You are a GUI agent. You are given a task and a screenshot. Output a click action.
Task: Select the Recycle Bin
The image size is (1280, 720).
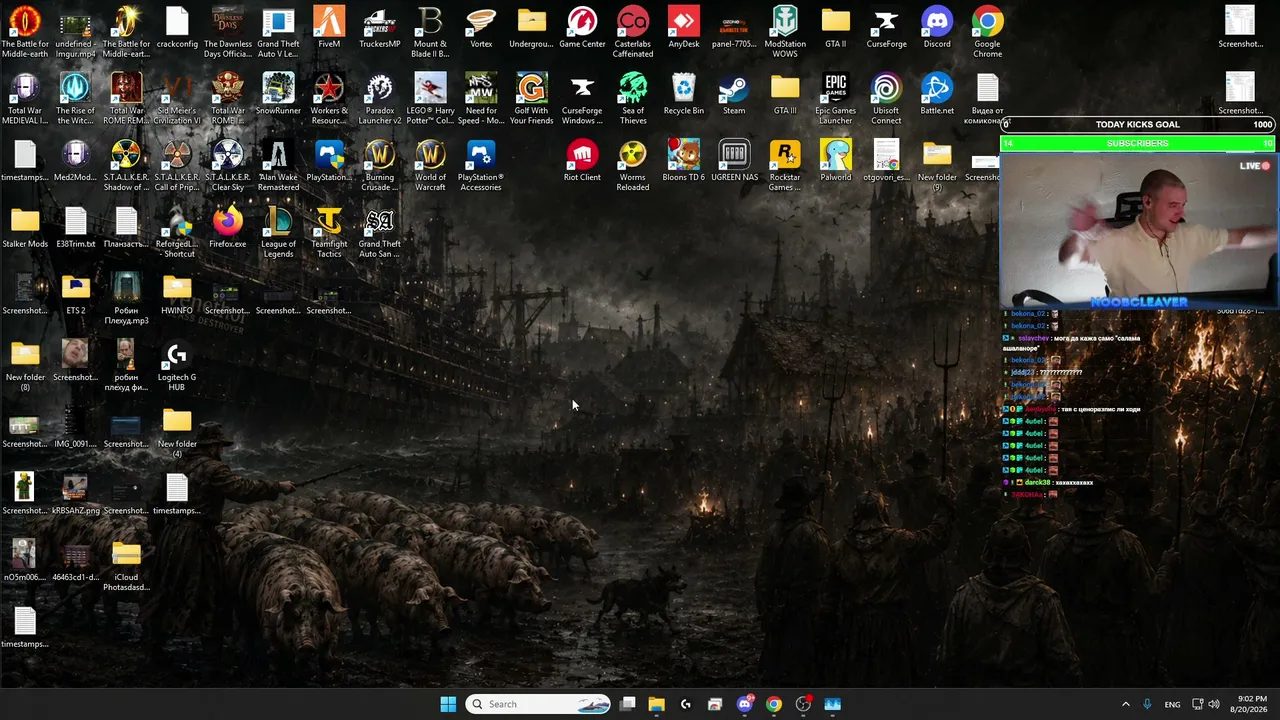coord(684,94)
